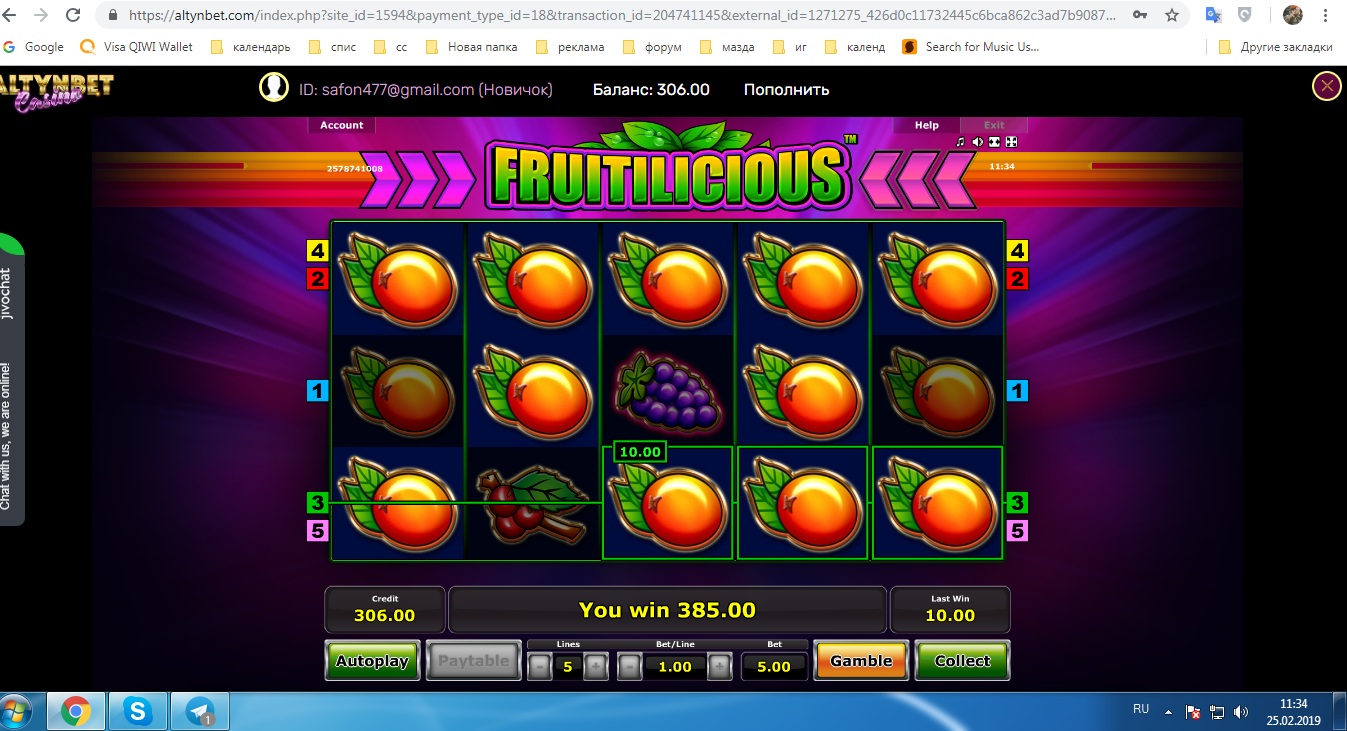Screen dimensions: 1347x731
Task: Bookmark this page with the star icon
Action: 1172,16
